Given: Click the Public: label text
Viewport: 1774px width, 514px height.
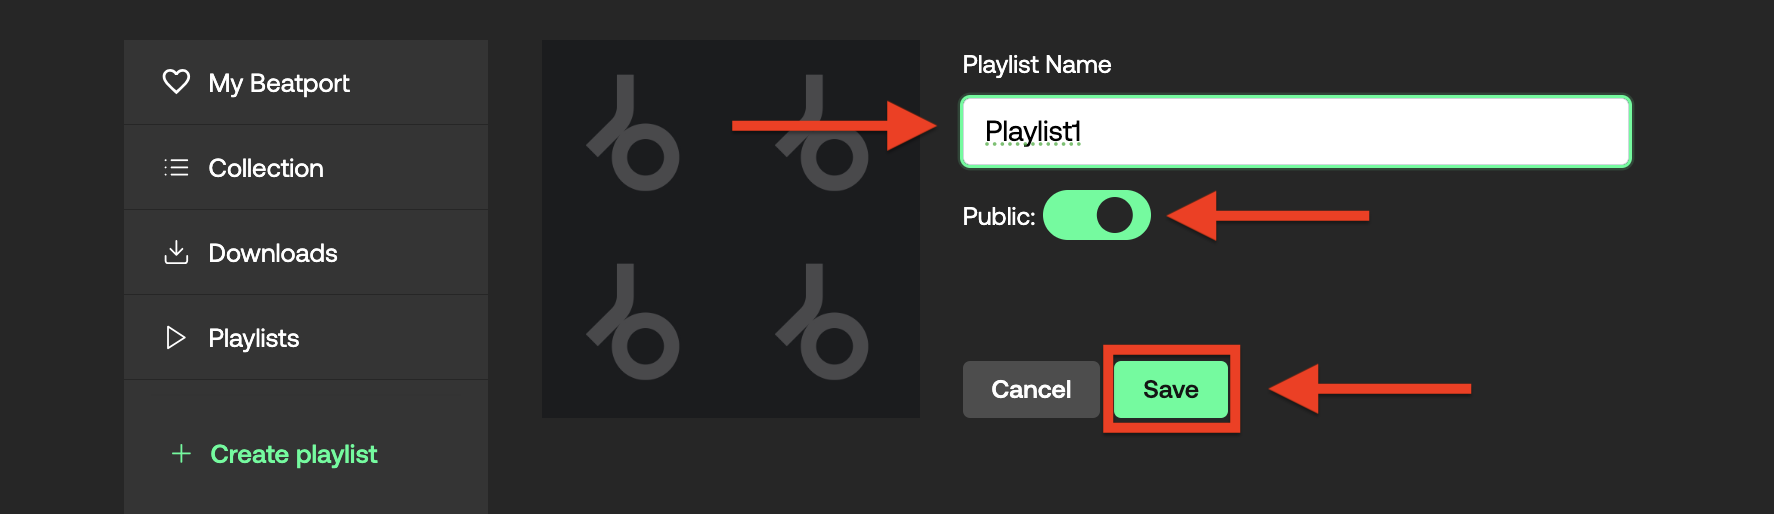Looking at the screenshot, I should [998, 216].
